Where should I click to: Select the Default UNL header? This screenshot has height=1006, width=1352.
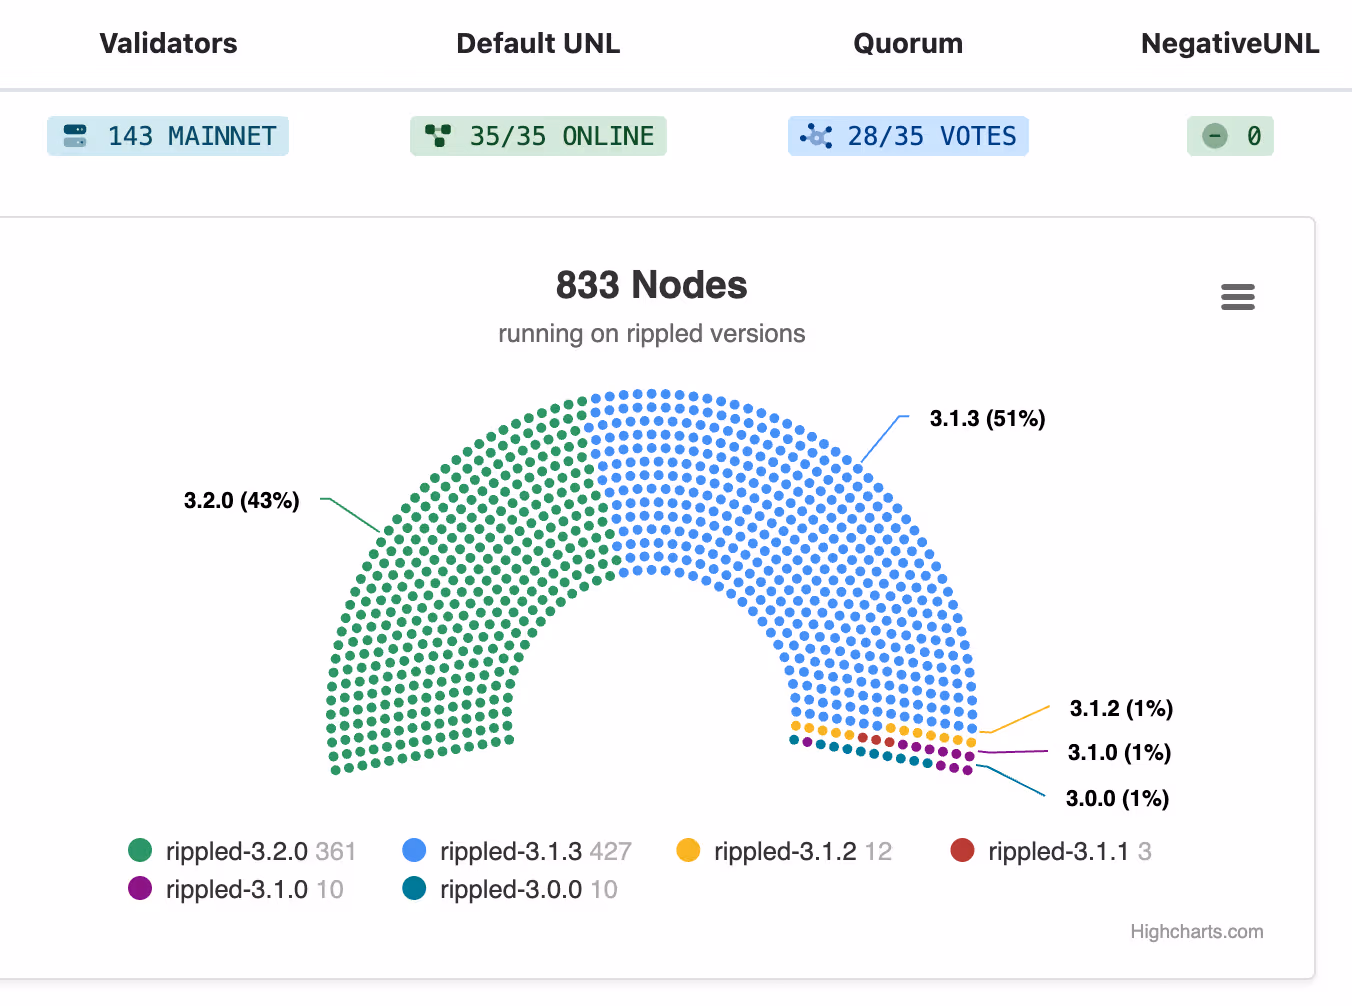(x=538, y=43)
